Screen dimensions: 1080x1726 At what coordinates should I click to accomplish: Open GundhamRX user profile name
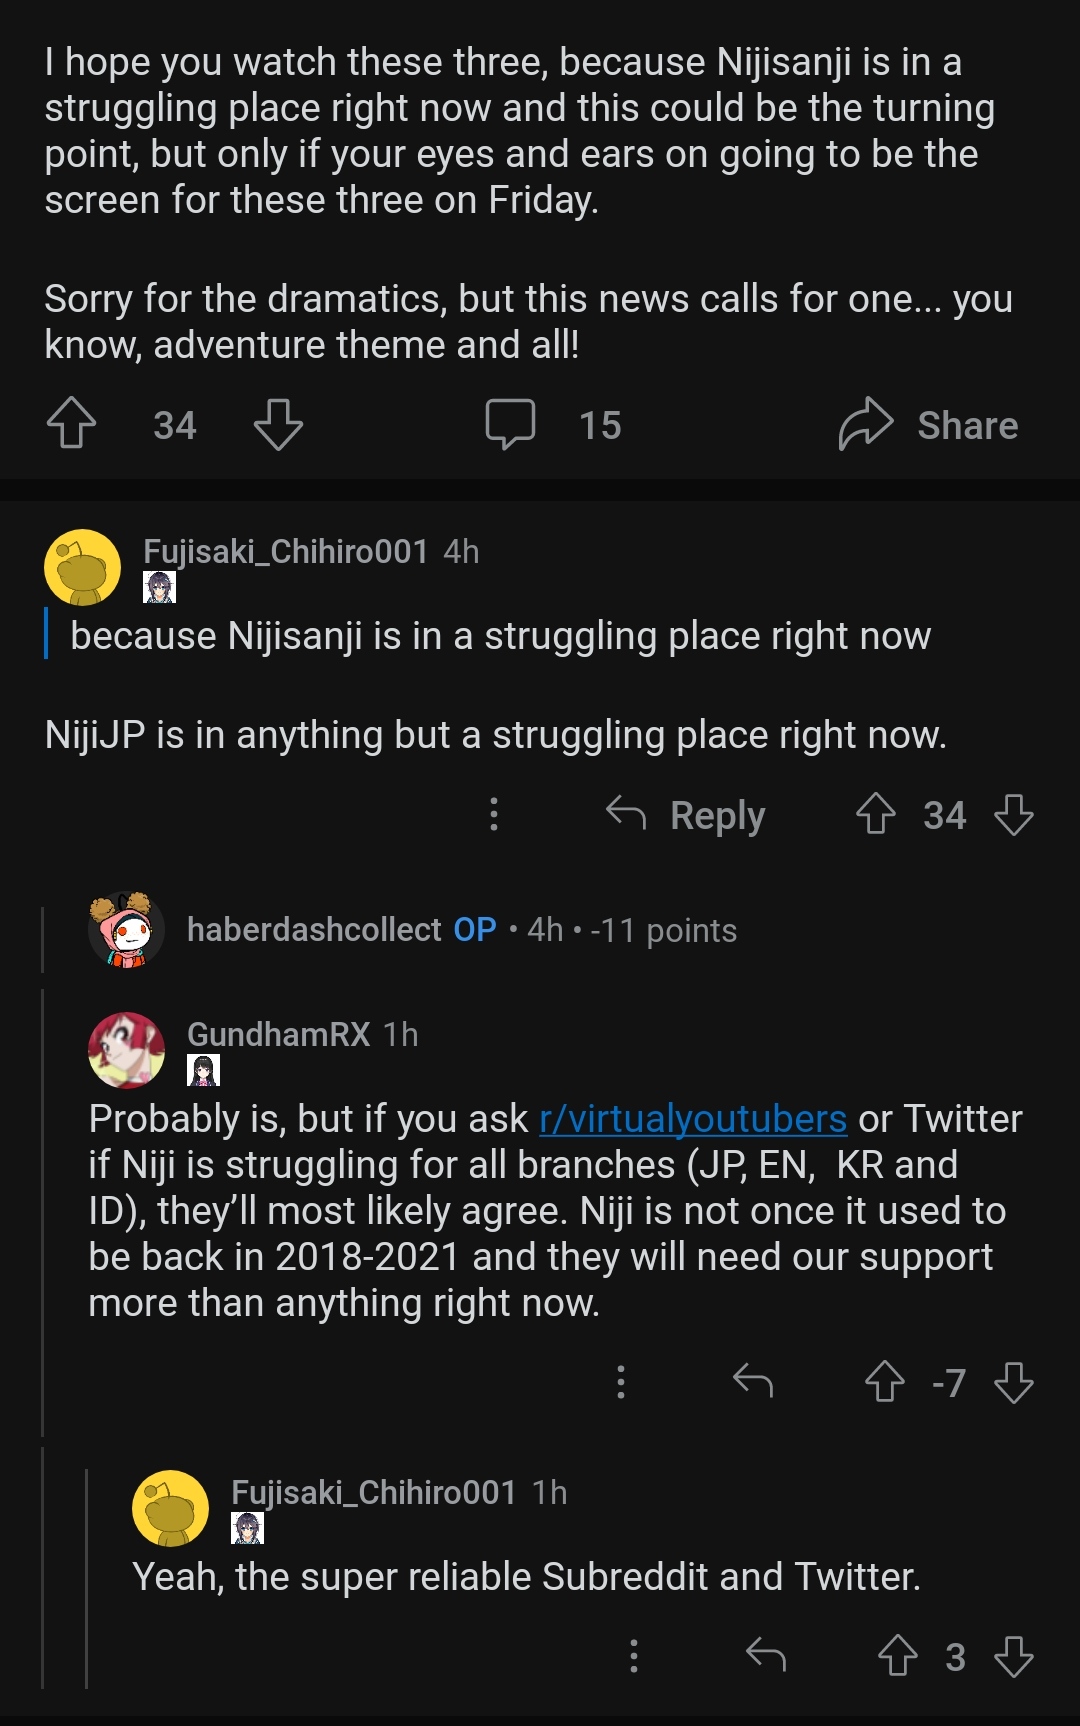pyautogui.click(x=278, y=1034)
